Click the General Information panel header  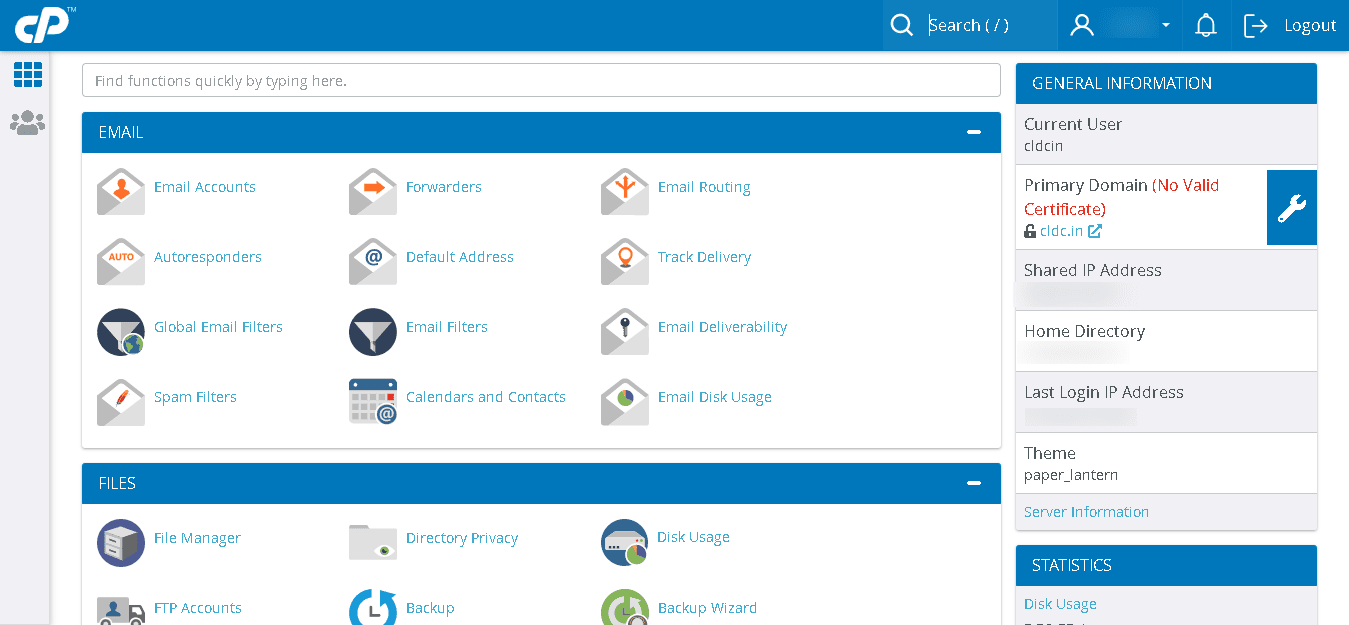pyautogui.click(x=1166, y=83)
